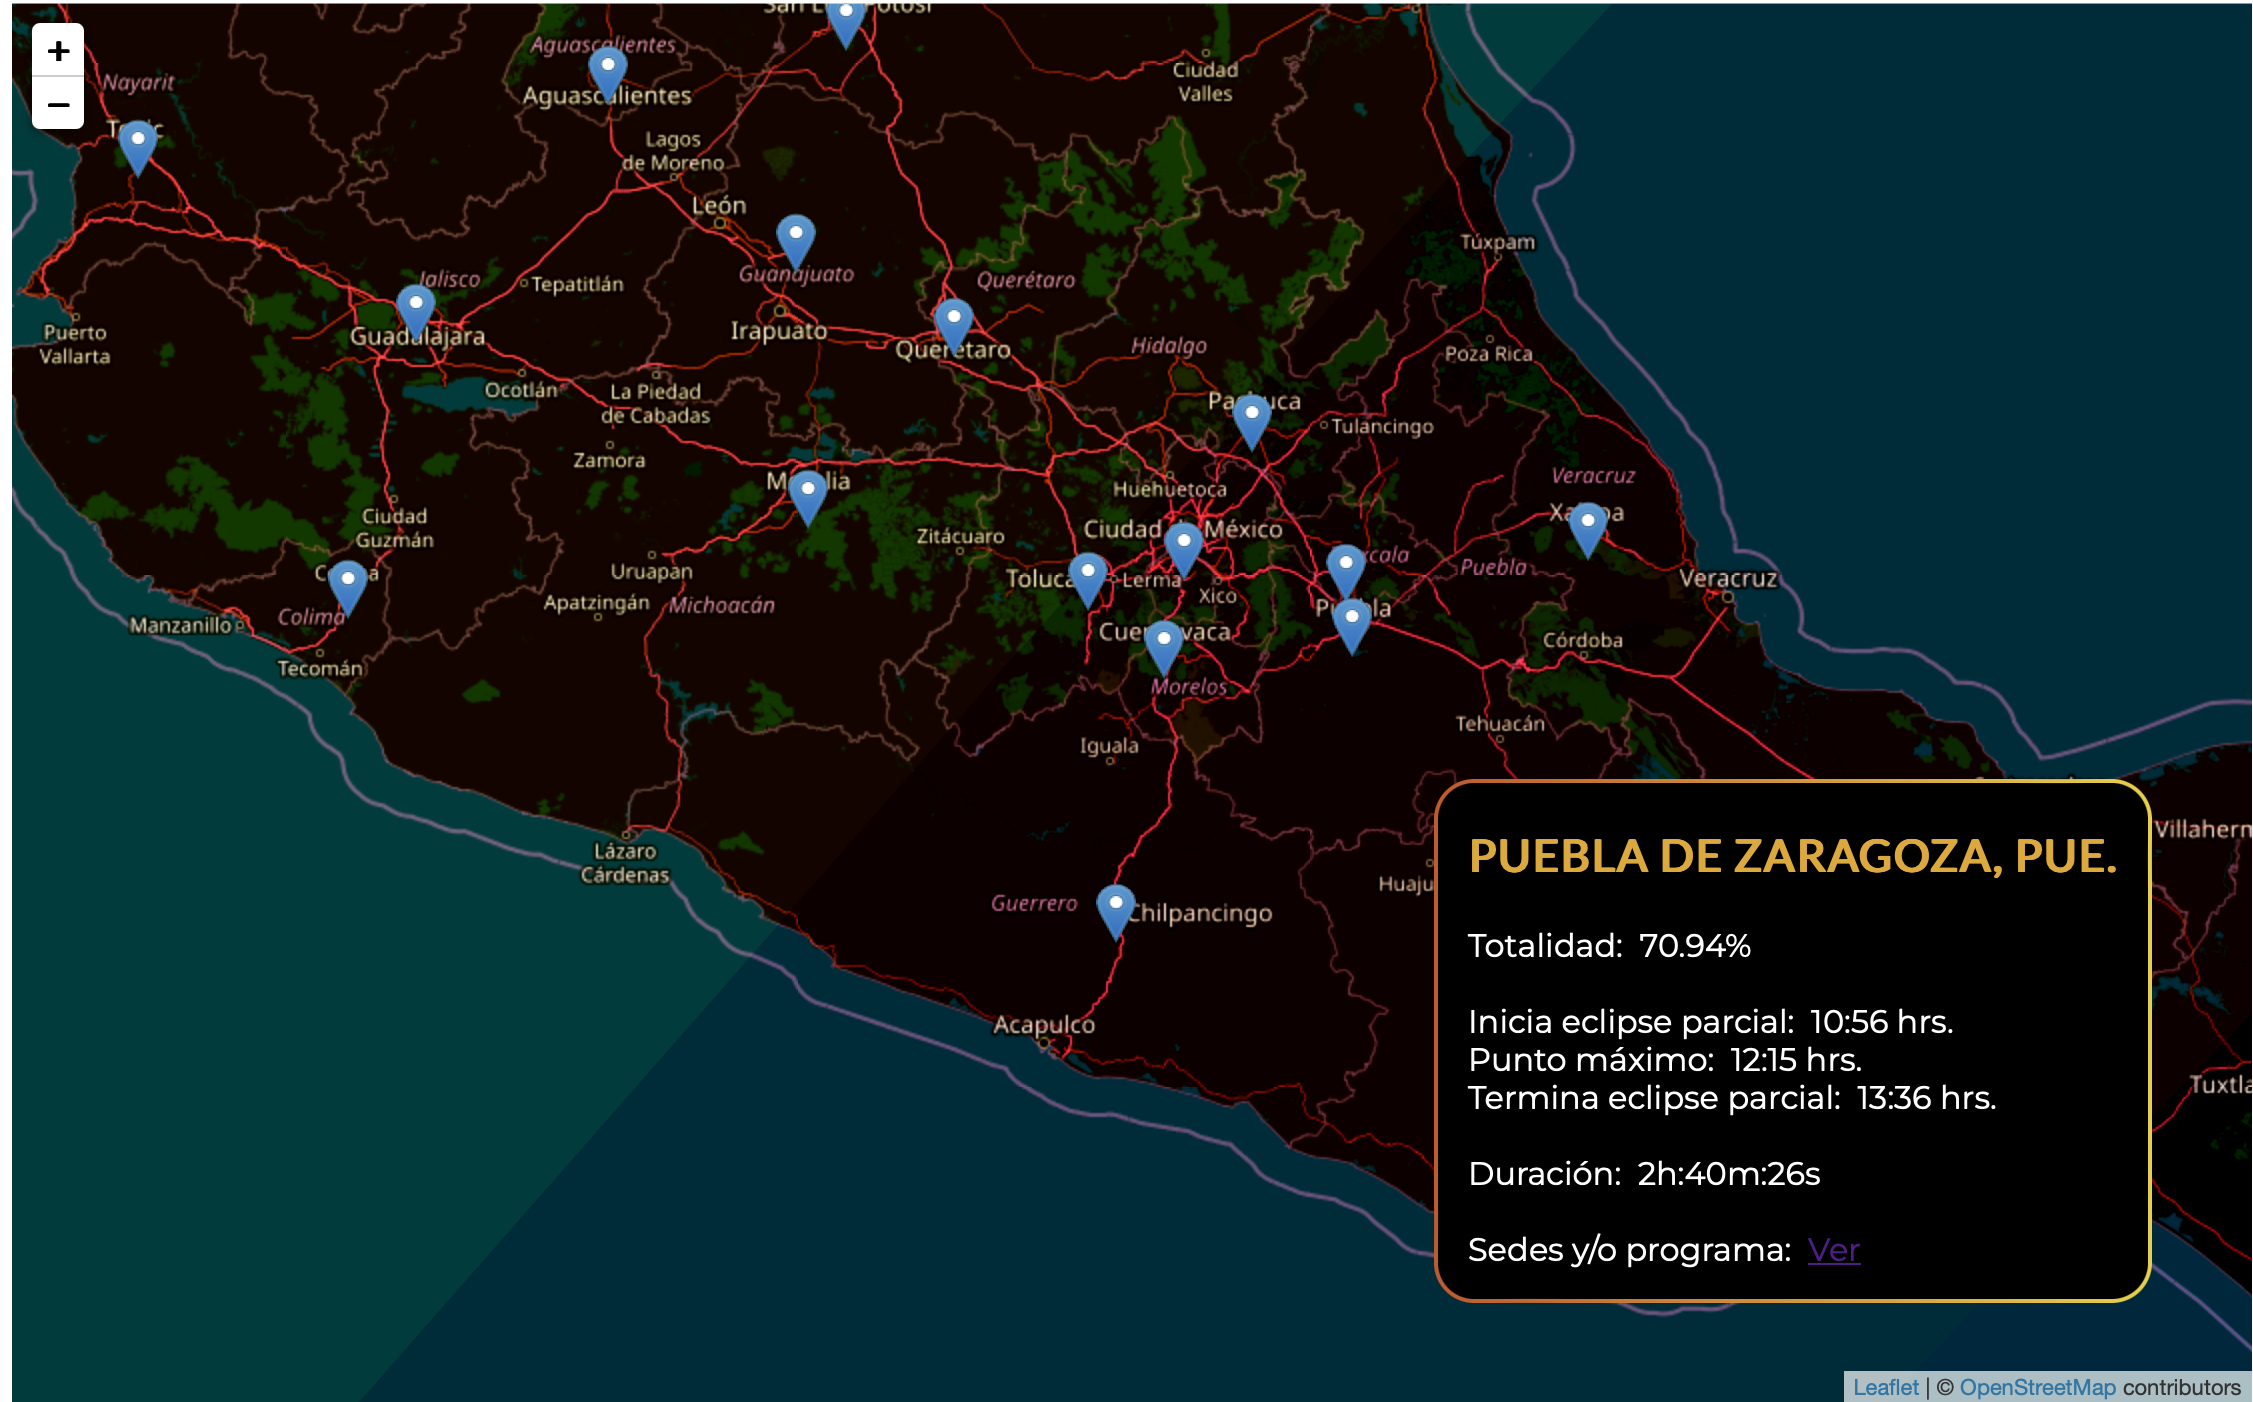The height and width of the screenshot is (1402, 2253).
Task: Select the map marker at Guadalajara
Action: 416,311
